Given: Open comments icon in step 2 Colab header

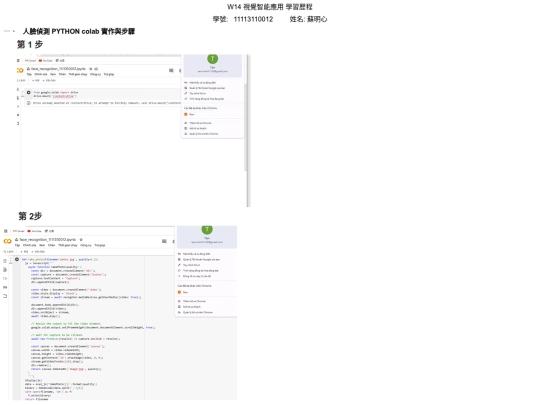Looking at the screenshot, I should click(x=164, y=241).
